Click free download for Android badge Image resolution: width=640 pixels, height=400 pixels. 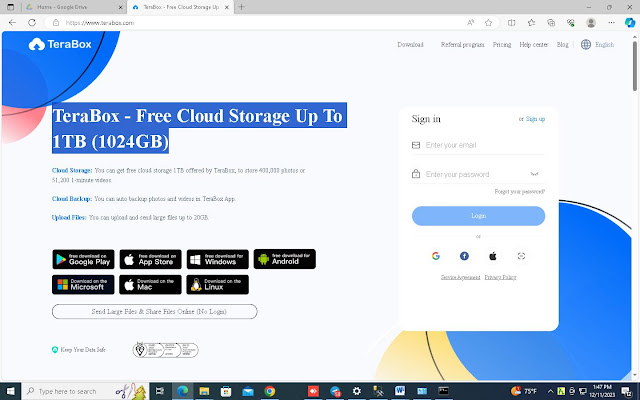284,259
